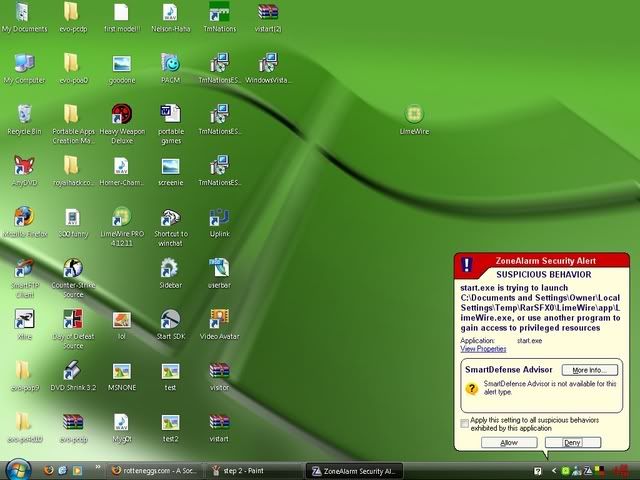
Task: Launch Firefox from the quick launch bar
Action: [x=49, y=471]
